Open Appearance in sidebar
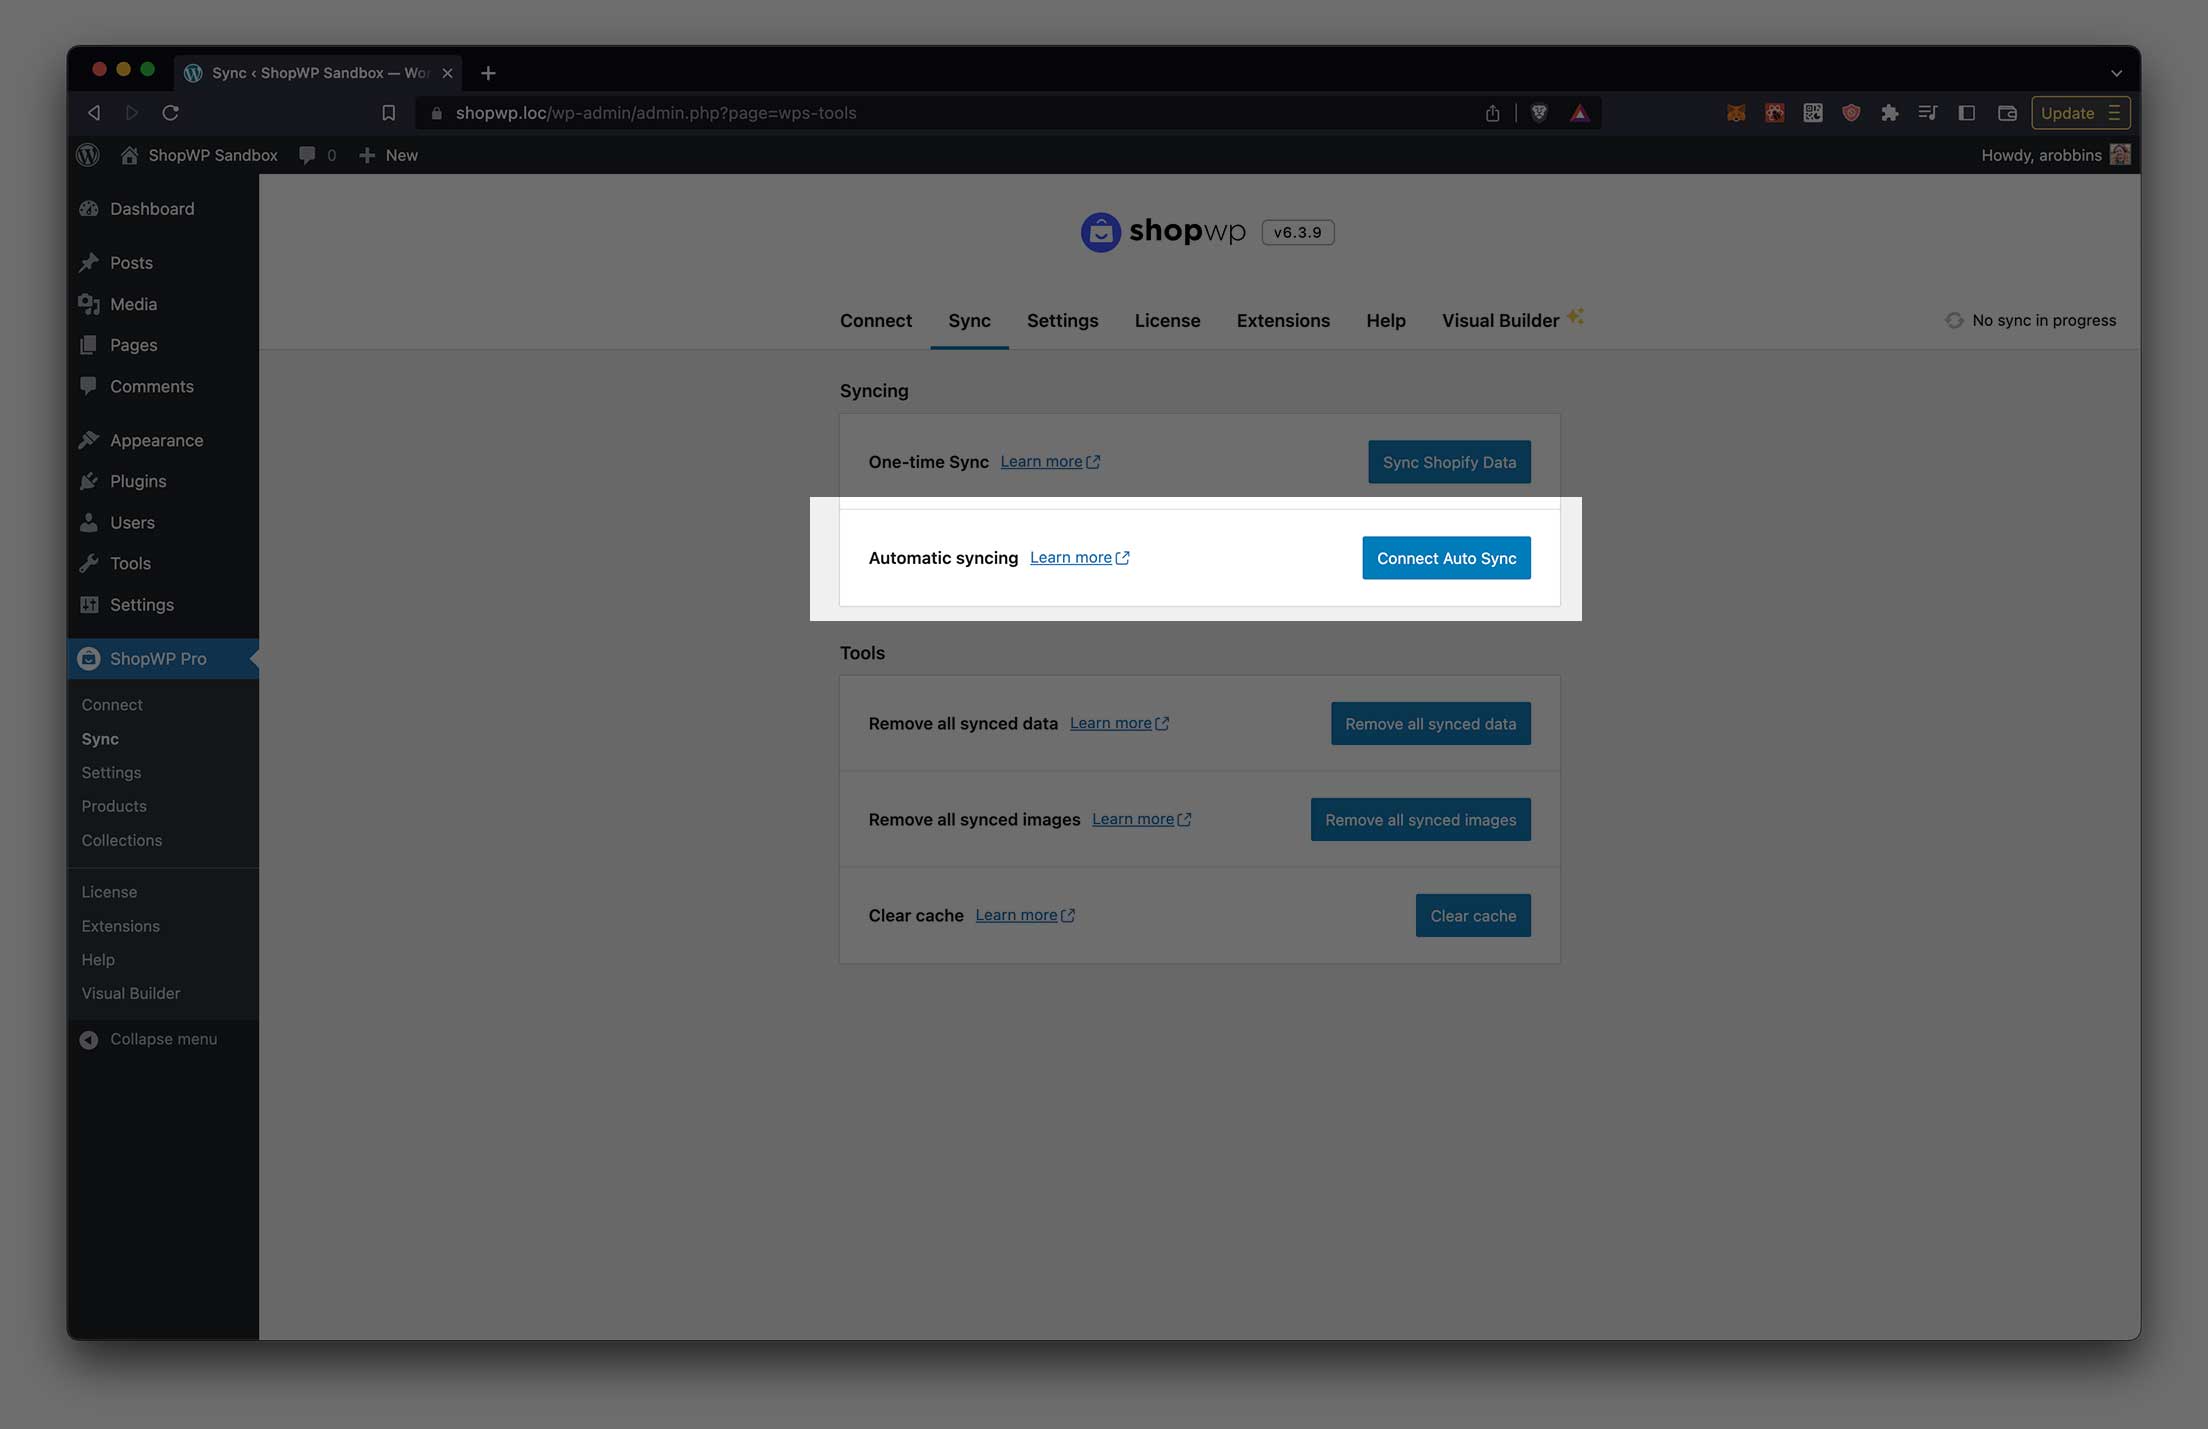2208x1429 pixels. coord(163,440)
